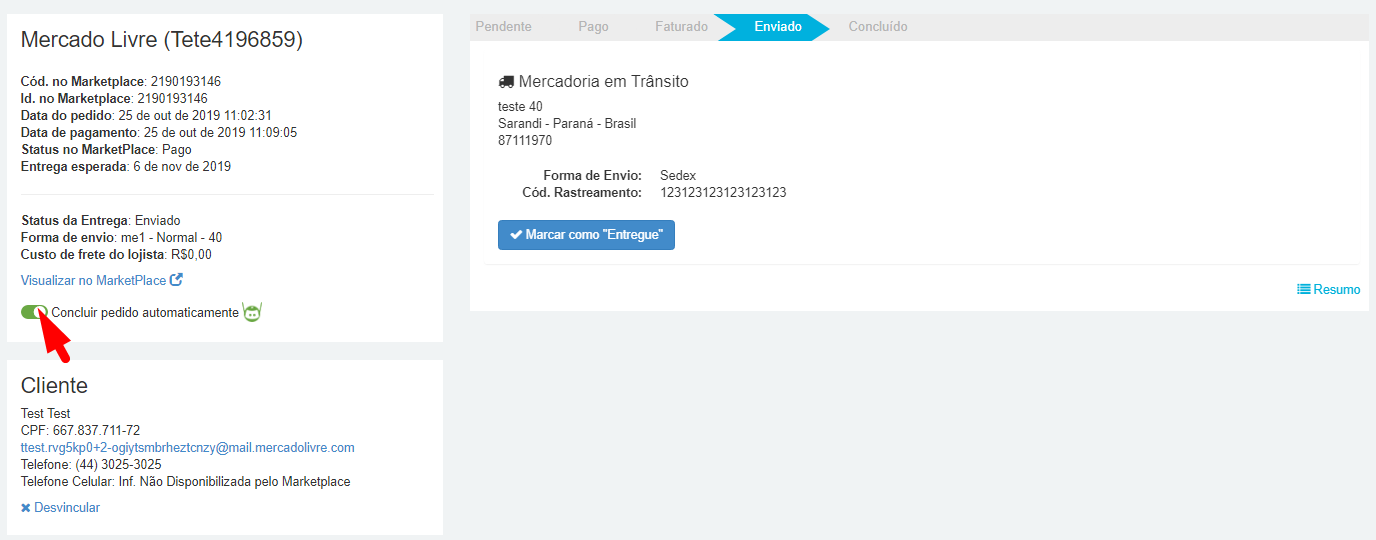
Task: Click Entrega esperada: 6 de nov de 2019
Action: coord(126,166)
